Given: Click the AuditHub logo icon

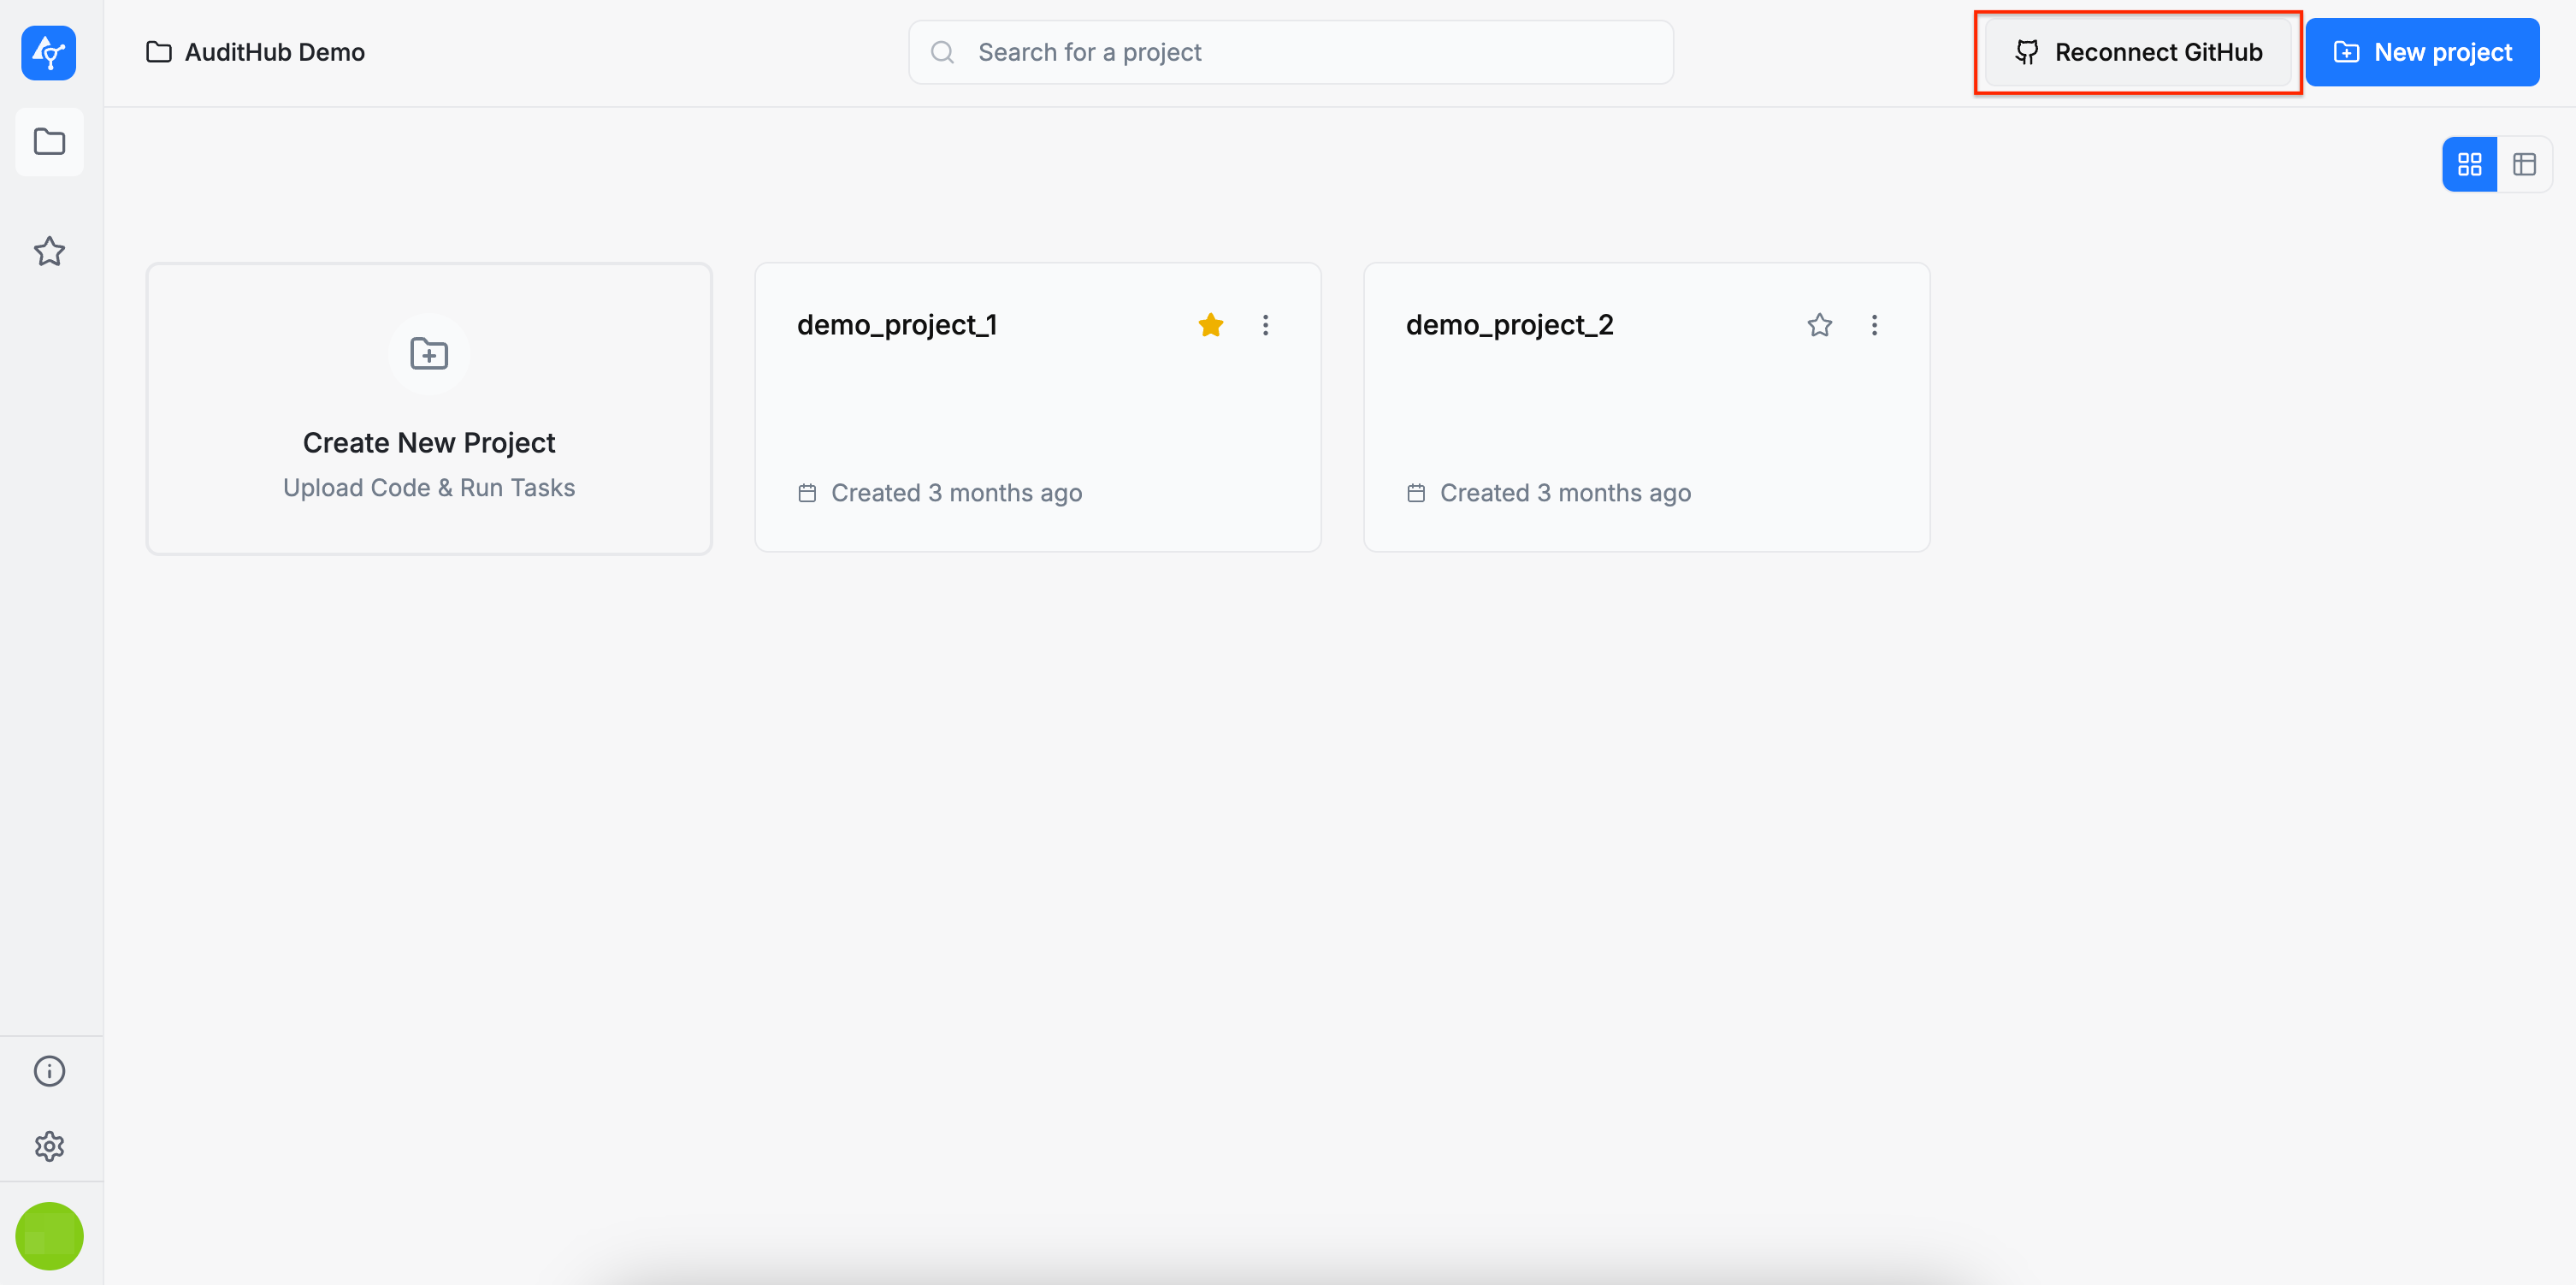Looking at the screenshot, I should tap(49, 52).
